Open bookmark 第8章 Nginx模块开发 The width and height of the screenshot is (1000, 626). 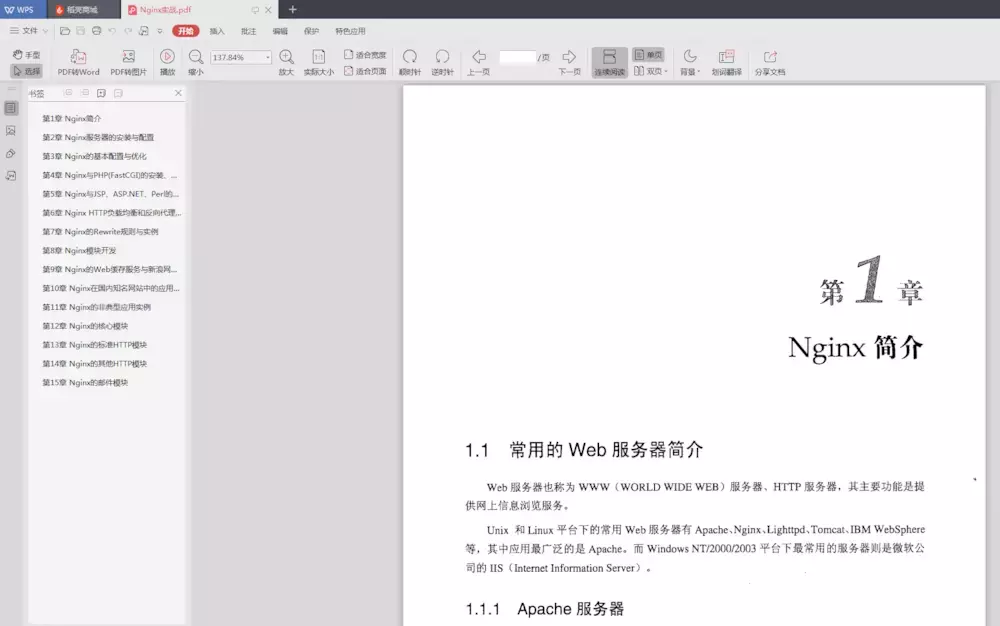79,251
